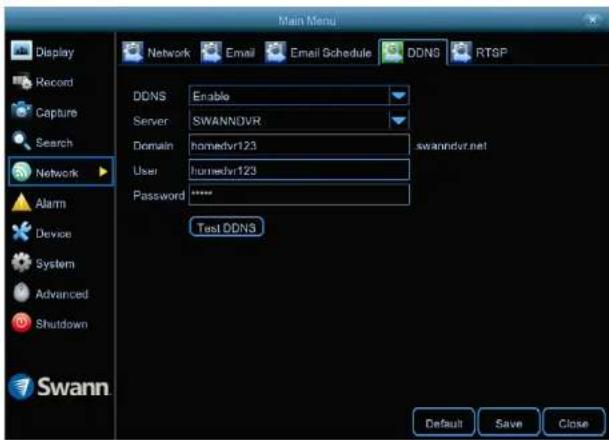
Task: Click the Close button
Action: 574,422
